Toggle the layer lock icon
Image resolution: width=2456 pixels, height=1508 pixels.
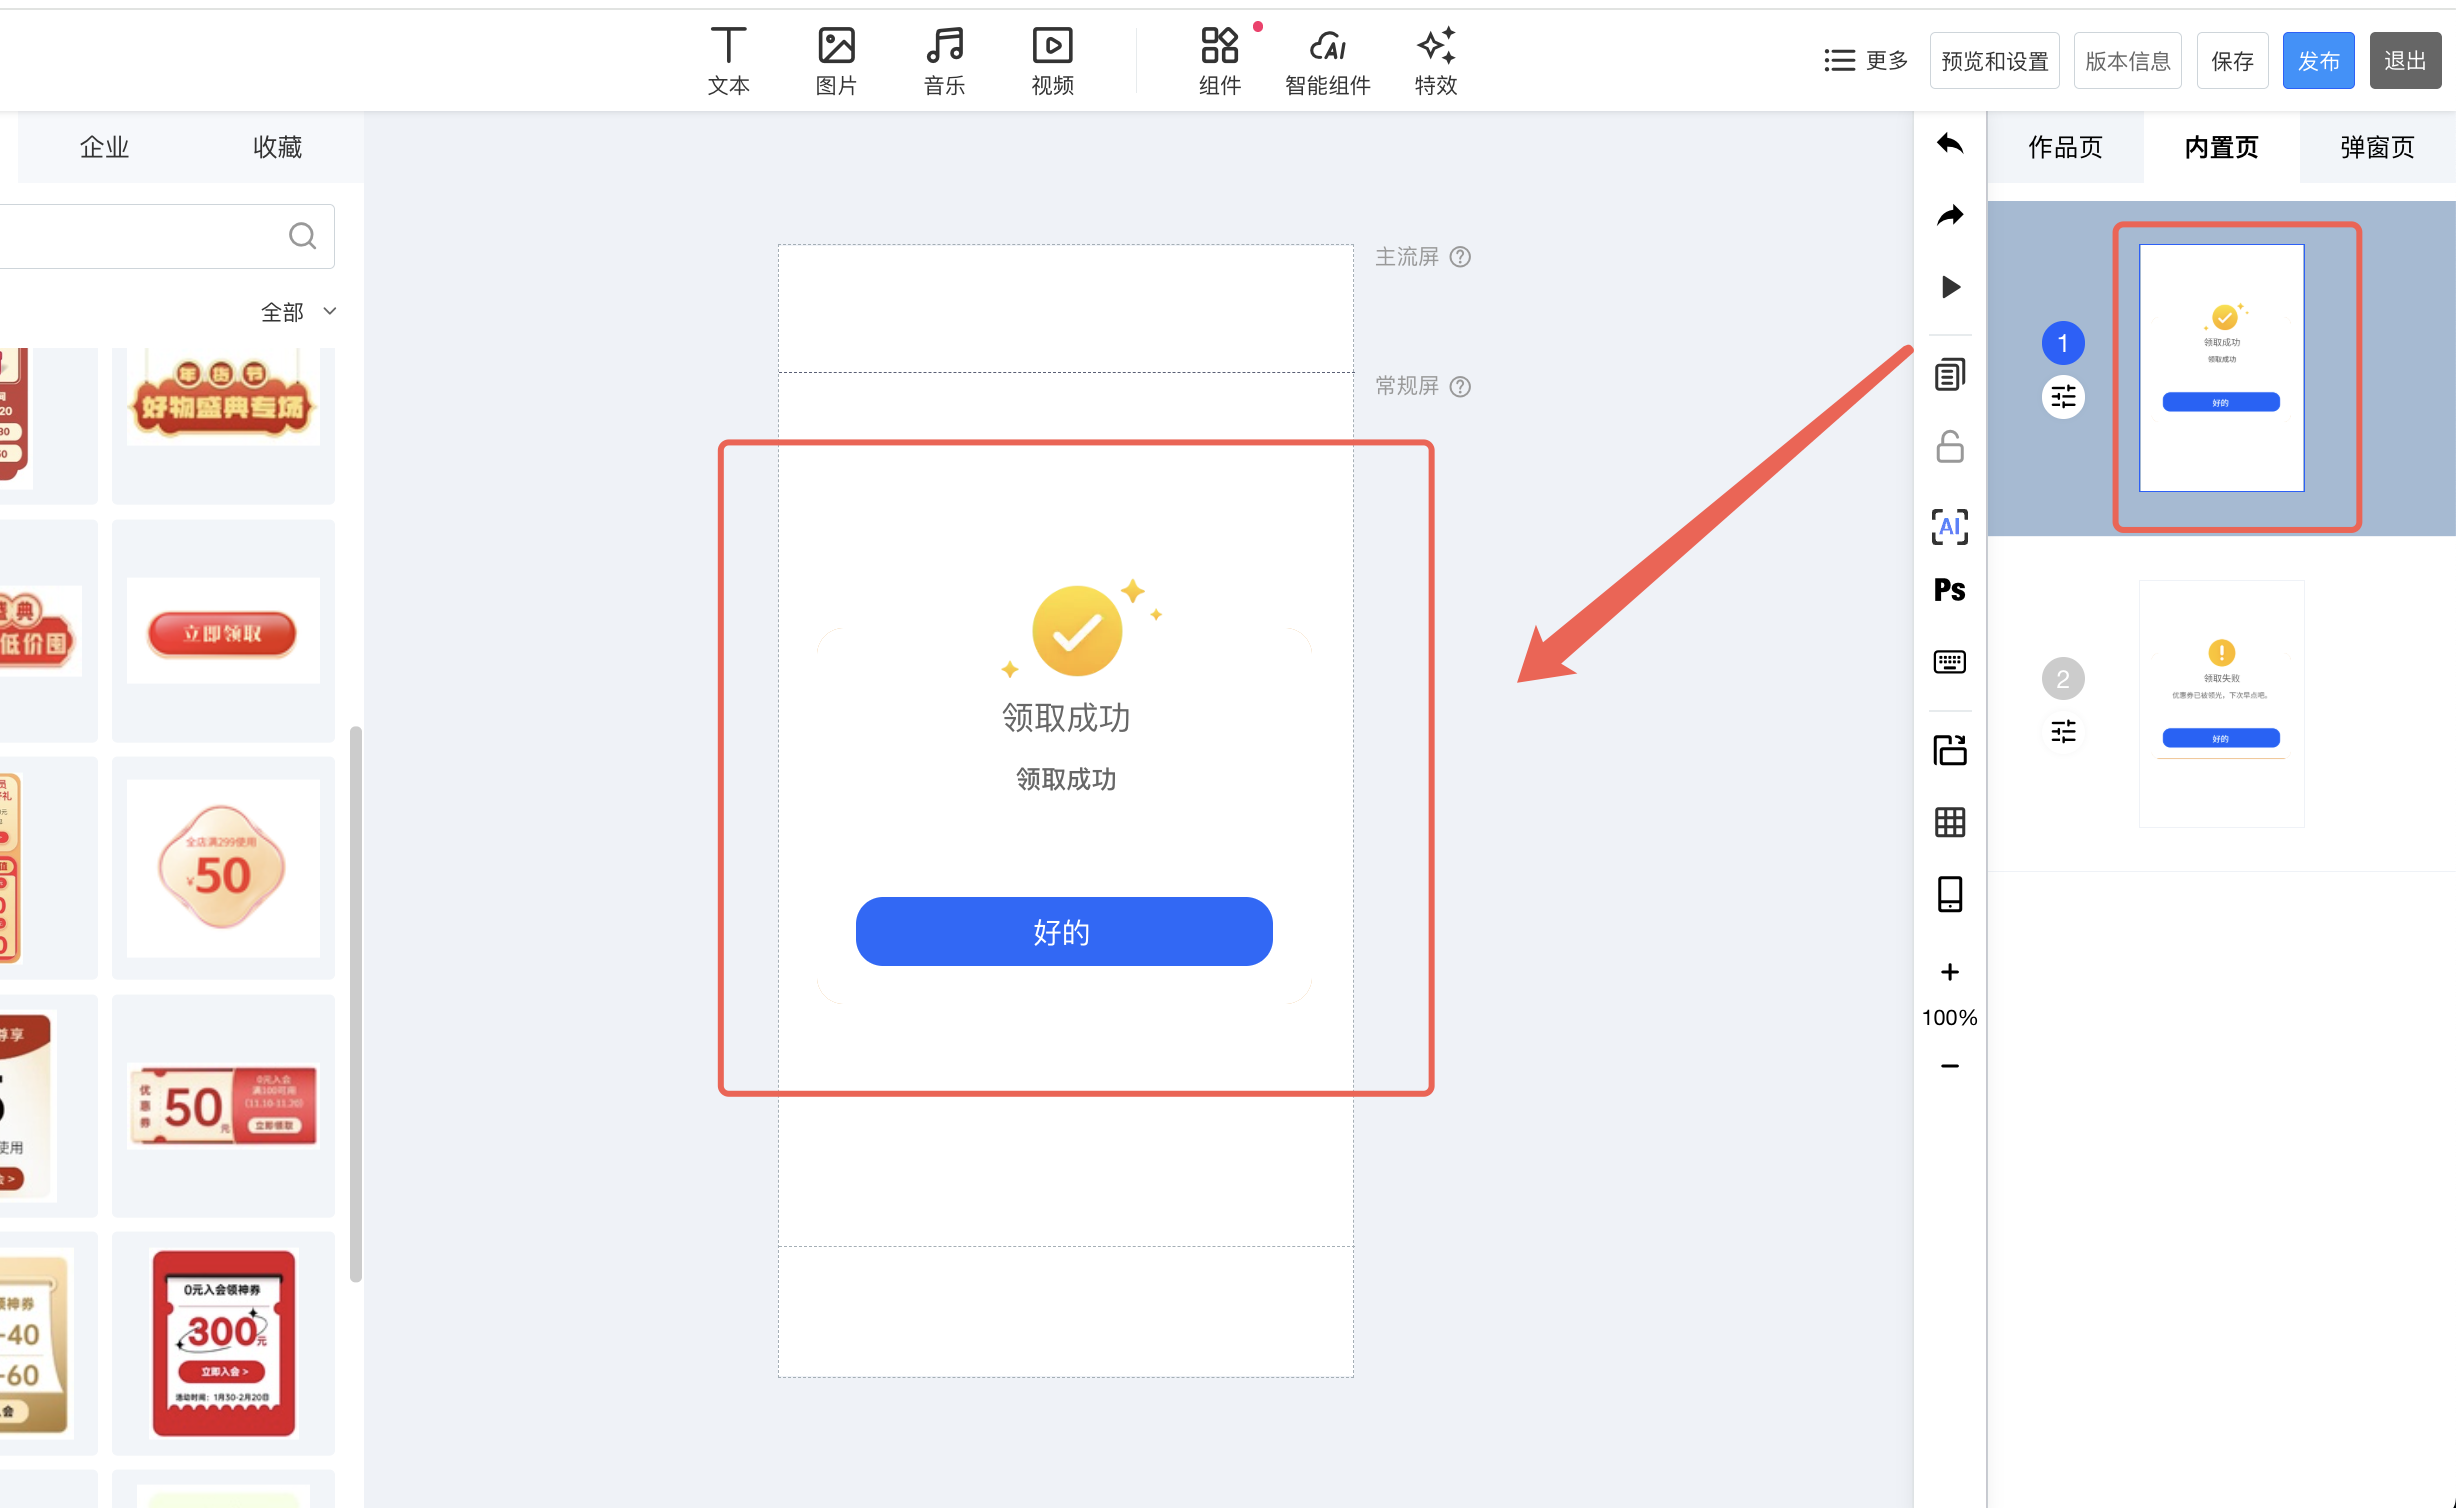point(1949,446)
